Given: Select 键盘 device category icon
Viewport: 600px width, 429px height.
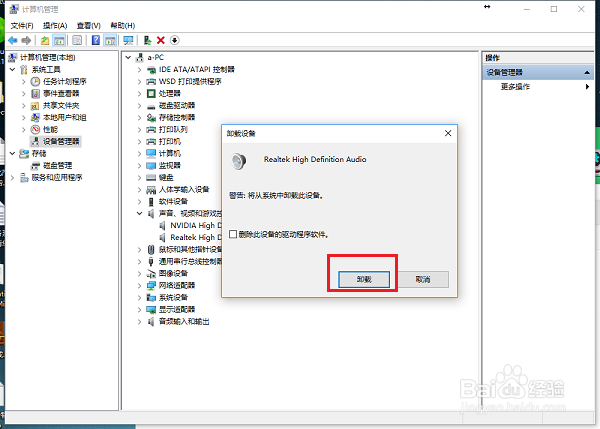Looking at the screenshot, I should [x=151, y=178].
